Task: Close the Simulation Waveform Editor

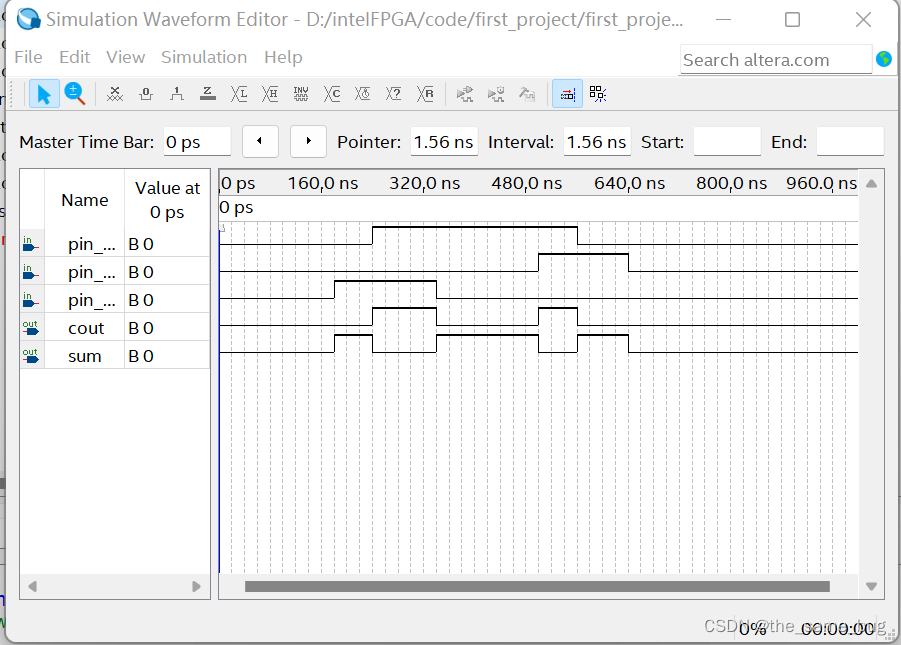Action: coord(863,20)
